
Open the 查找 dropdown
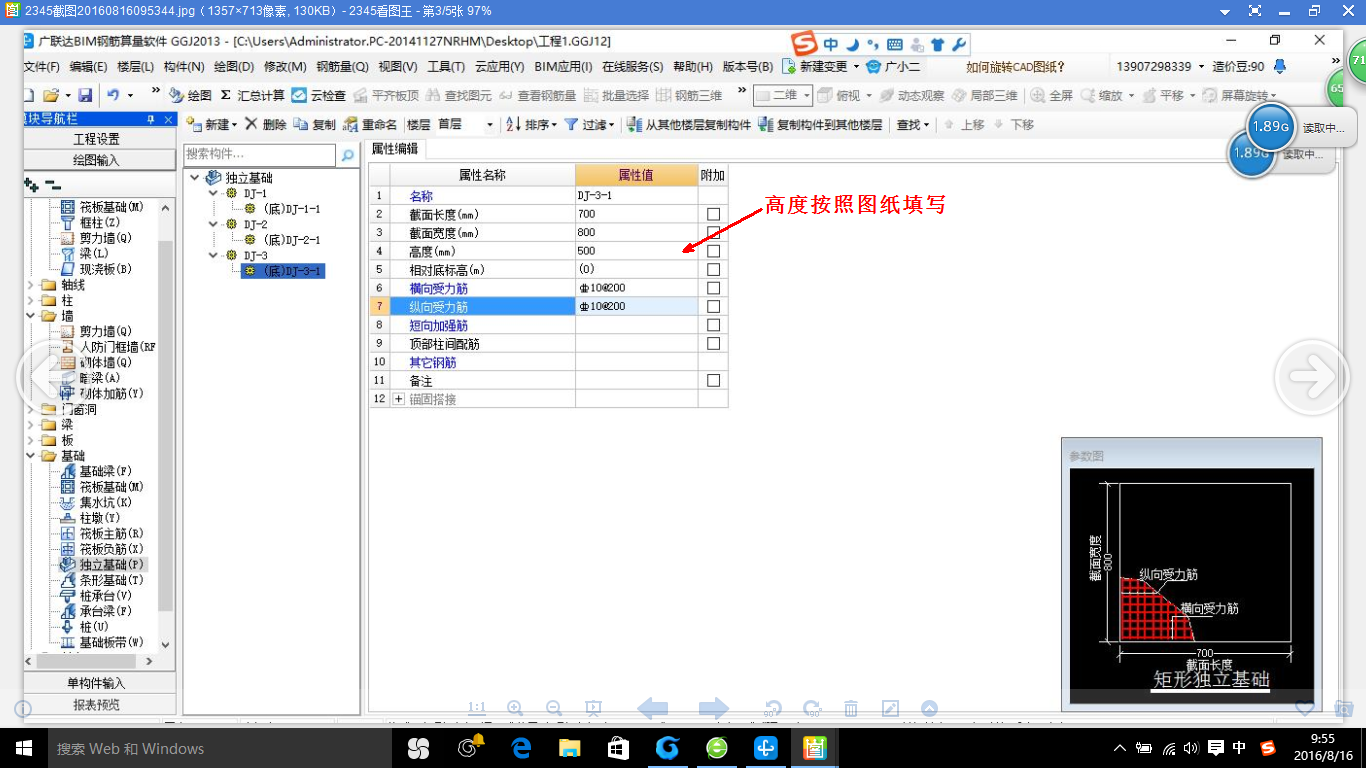click(927, 125)
